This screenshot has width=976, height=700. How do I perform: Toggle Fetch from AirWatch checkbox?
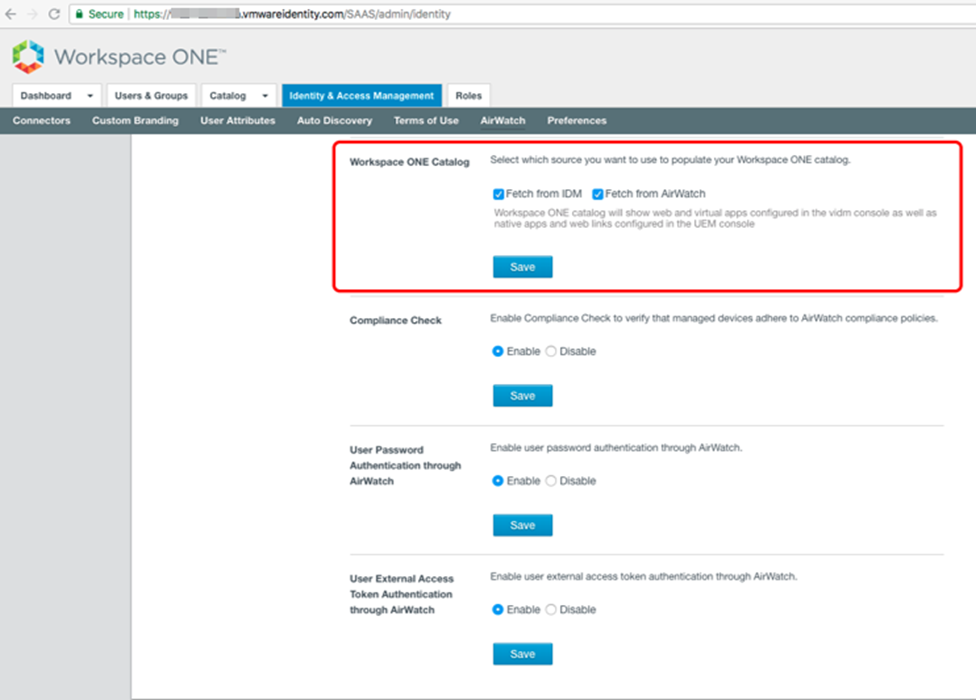tap(598, 194)
